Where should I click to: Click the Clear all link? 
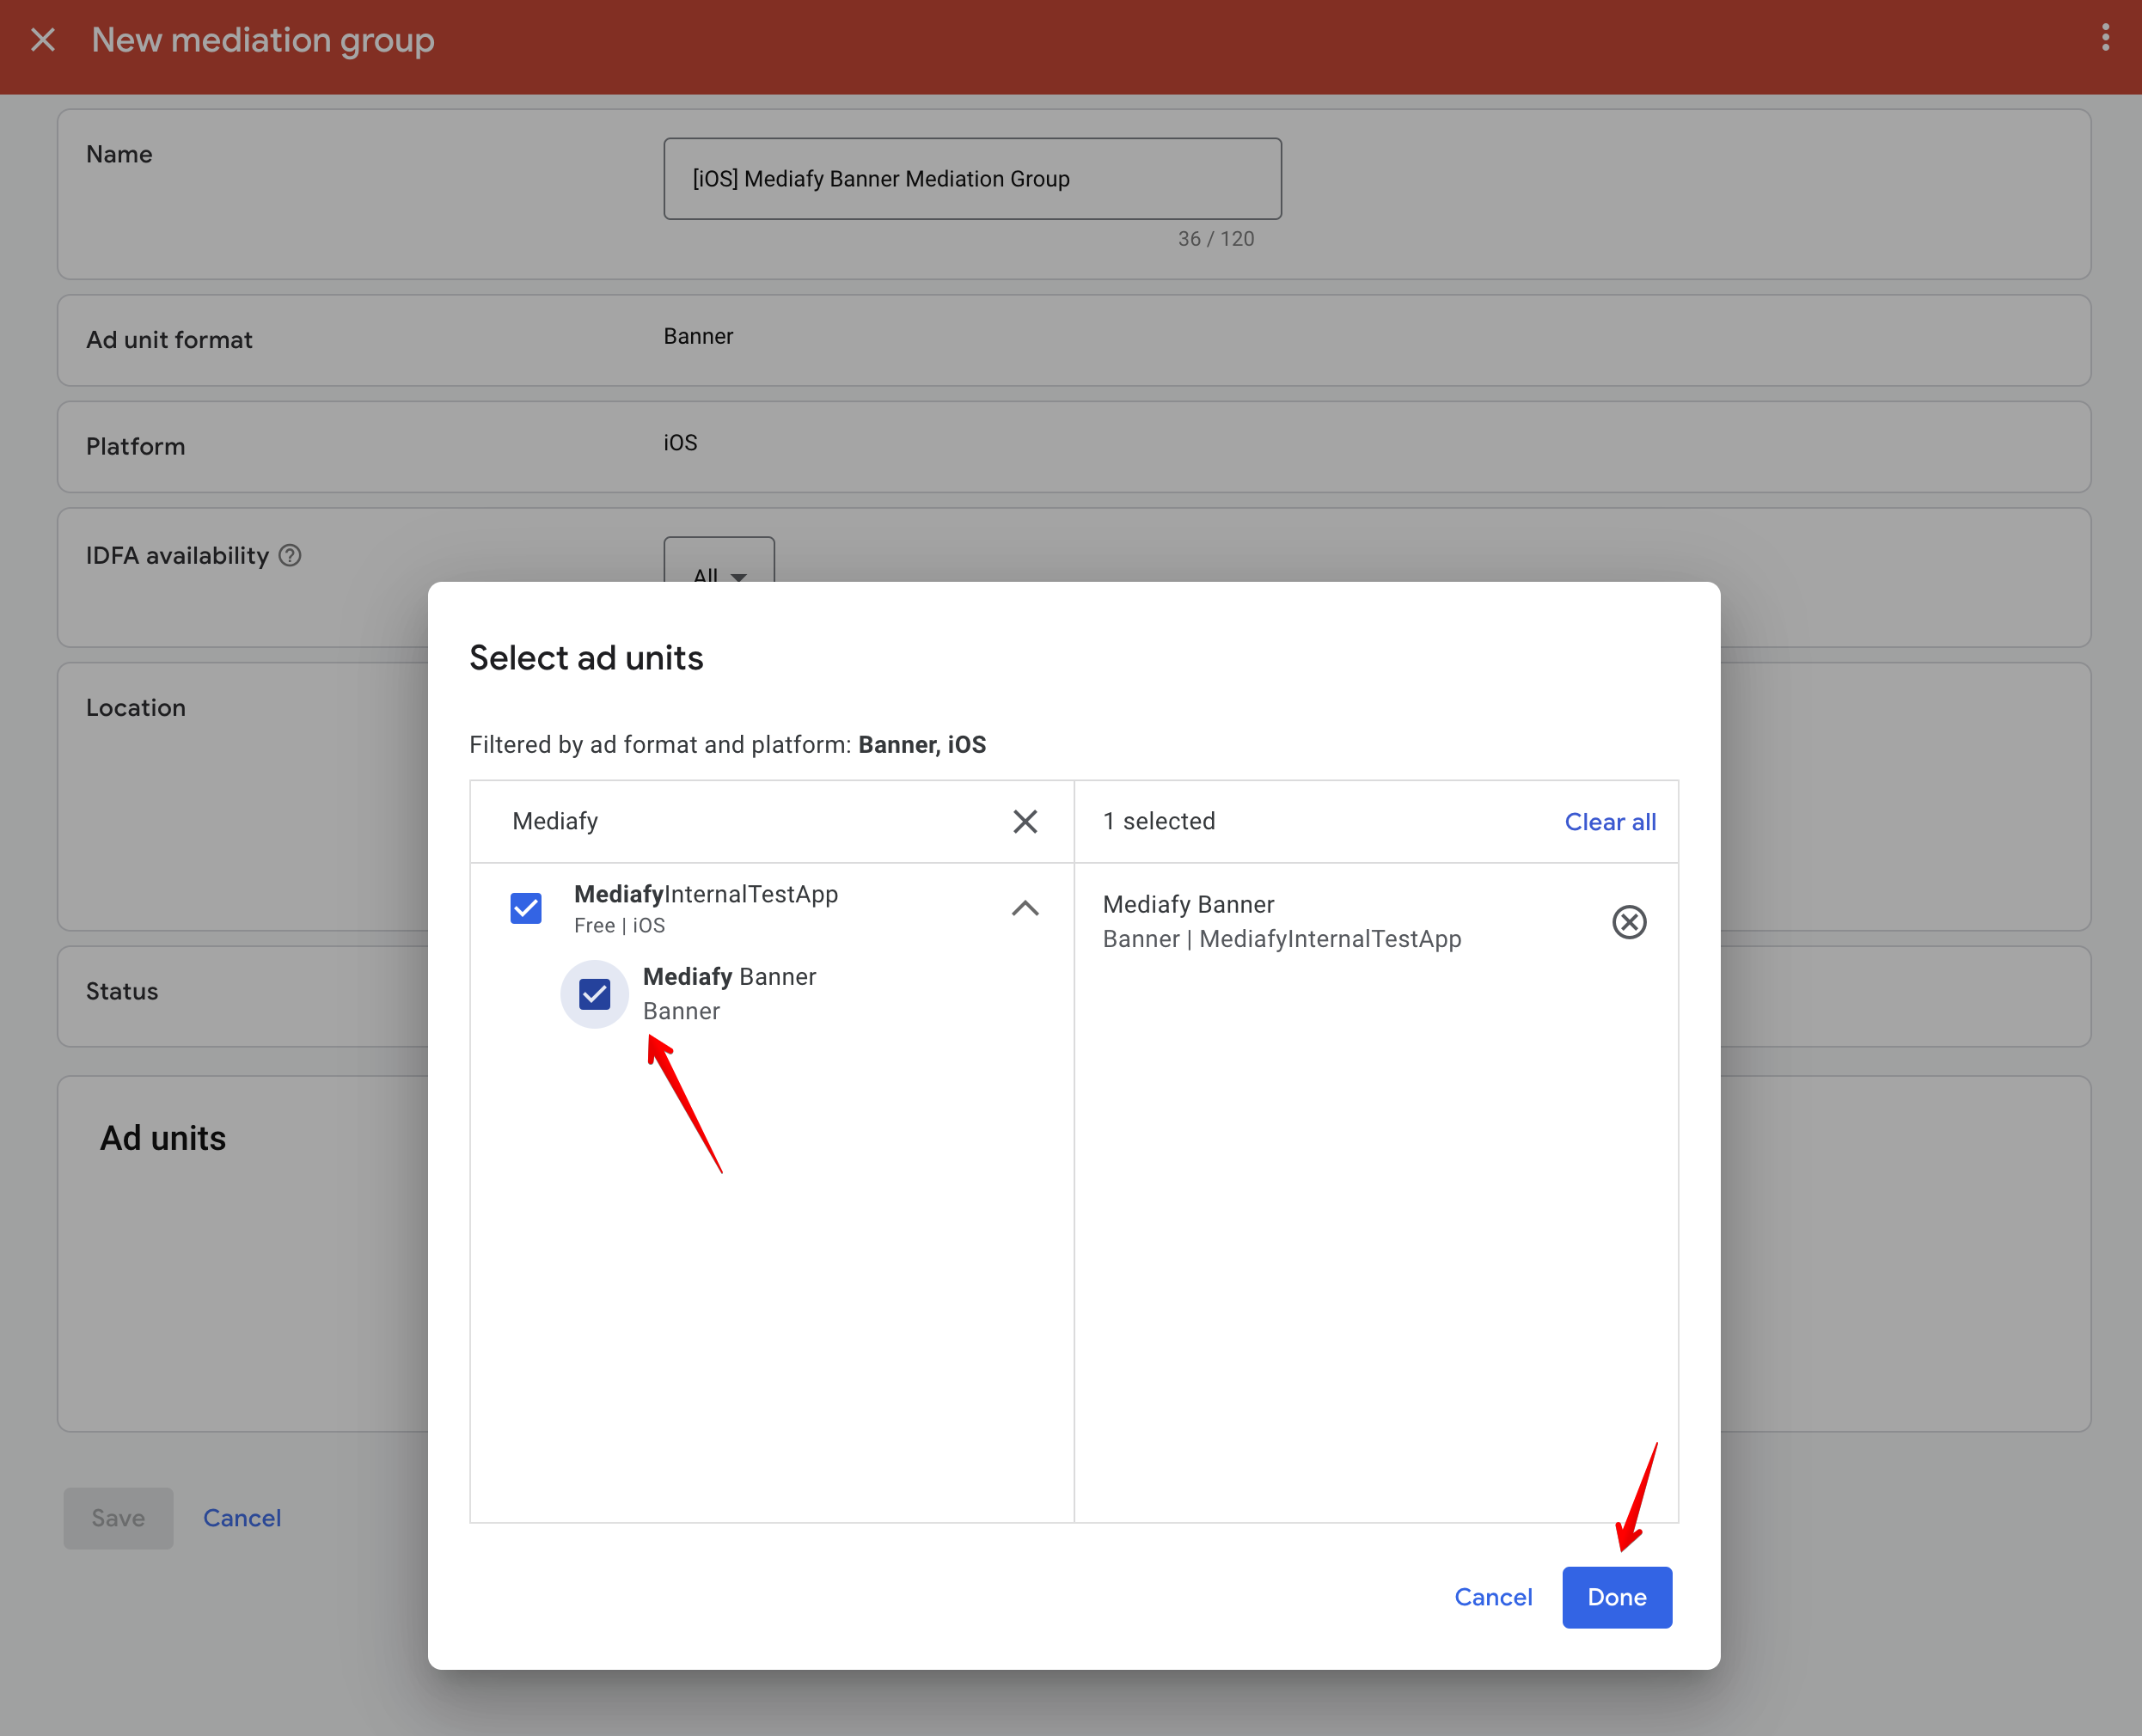[x=1610, y=821]
